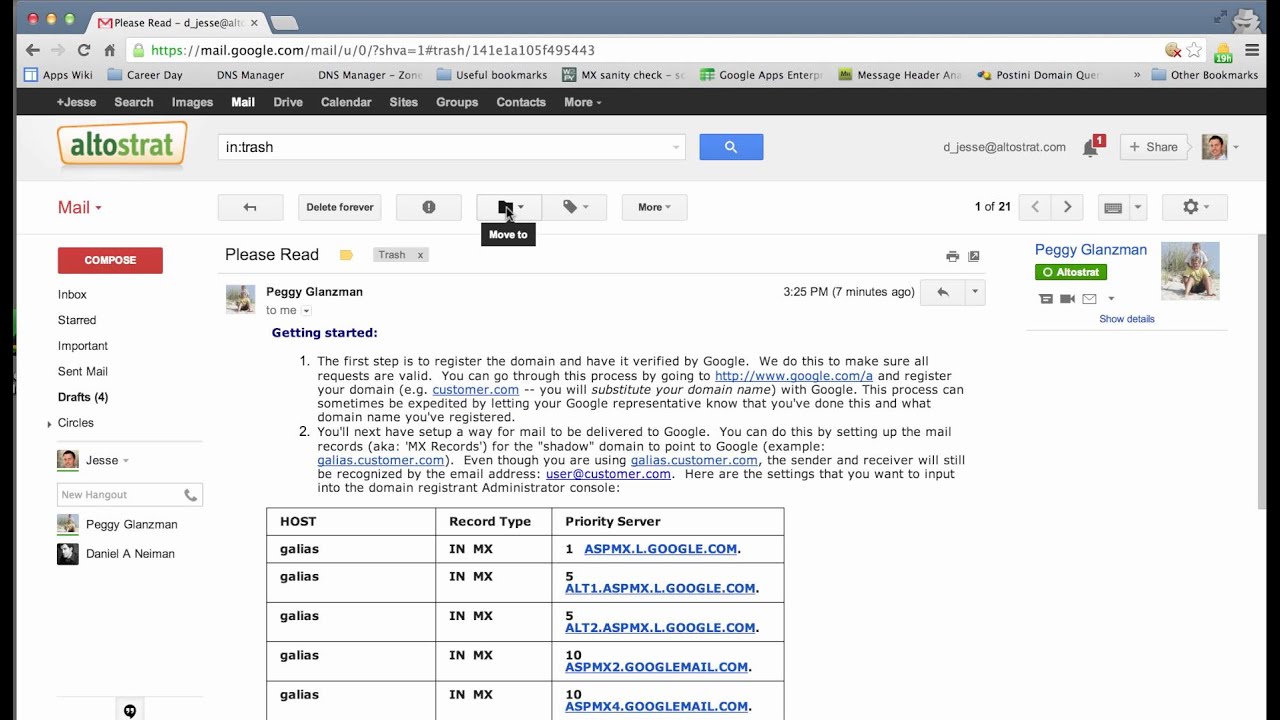The width and height of the screenshot is (1280, 720).
Task: Go to the Inbox folder
Action: [x=72, y=295]
